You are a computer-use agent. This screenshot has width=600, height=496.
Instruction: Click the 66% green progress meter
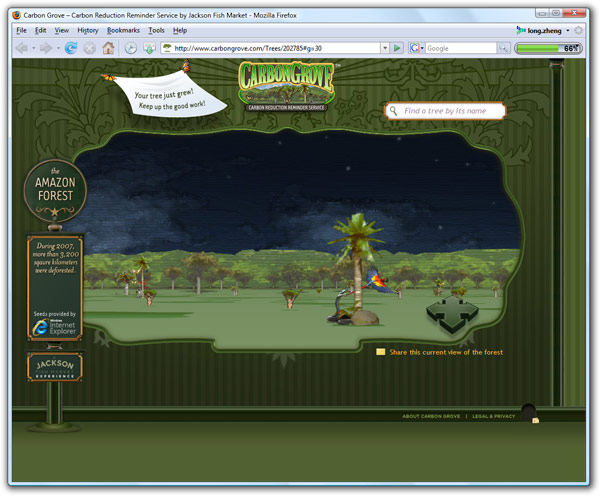tap(548, 48)
